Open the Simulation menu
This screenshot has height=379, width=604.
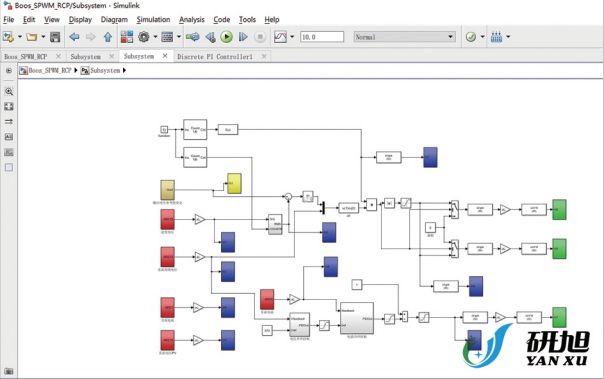click(153, 20)
